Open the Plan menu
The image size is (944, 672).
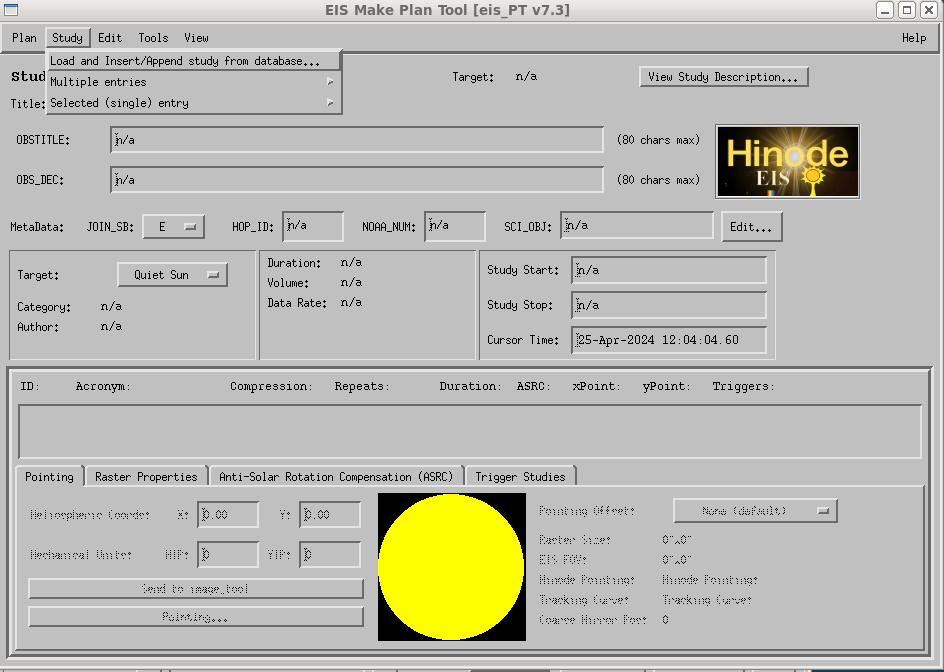24,38
